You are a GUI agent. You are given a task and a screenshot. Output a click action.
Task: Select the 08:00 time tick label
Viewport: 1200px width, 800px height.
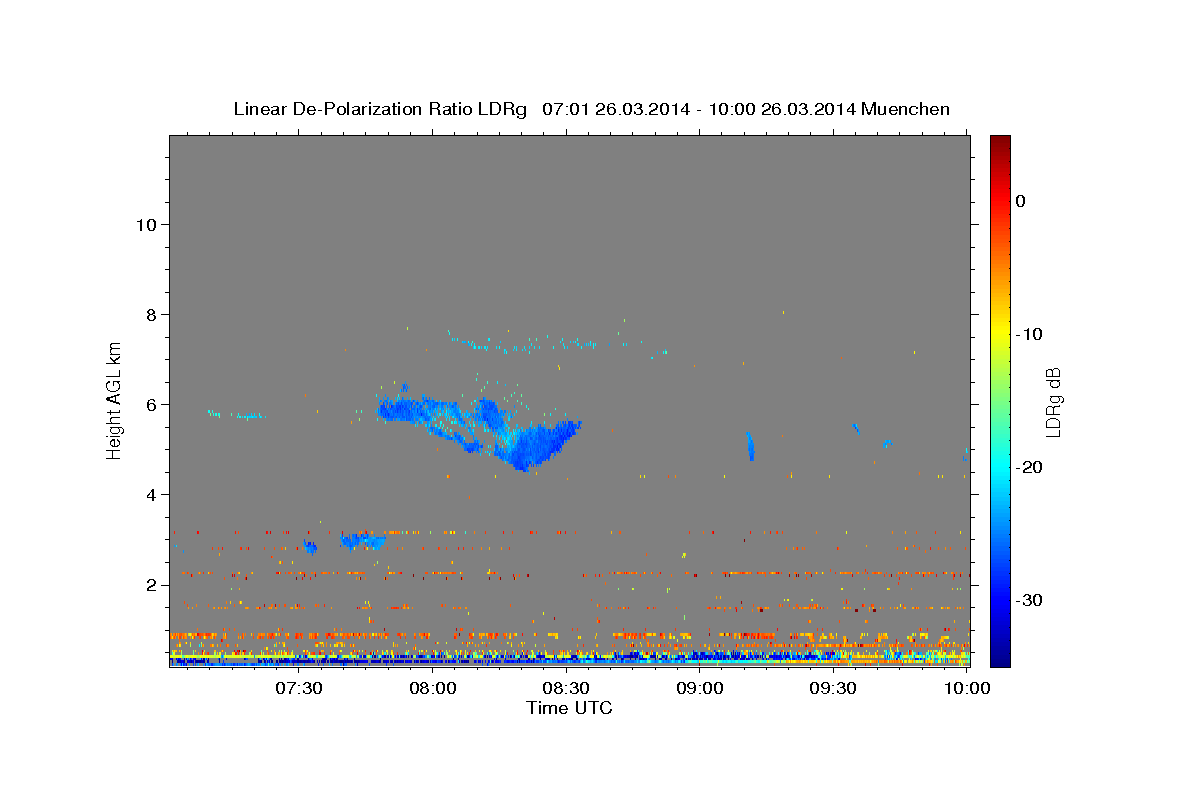(433, 689)
